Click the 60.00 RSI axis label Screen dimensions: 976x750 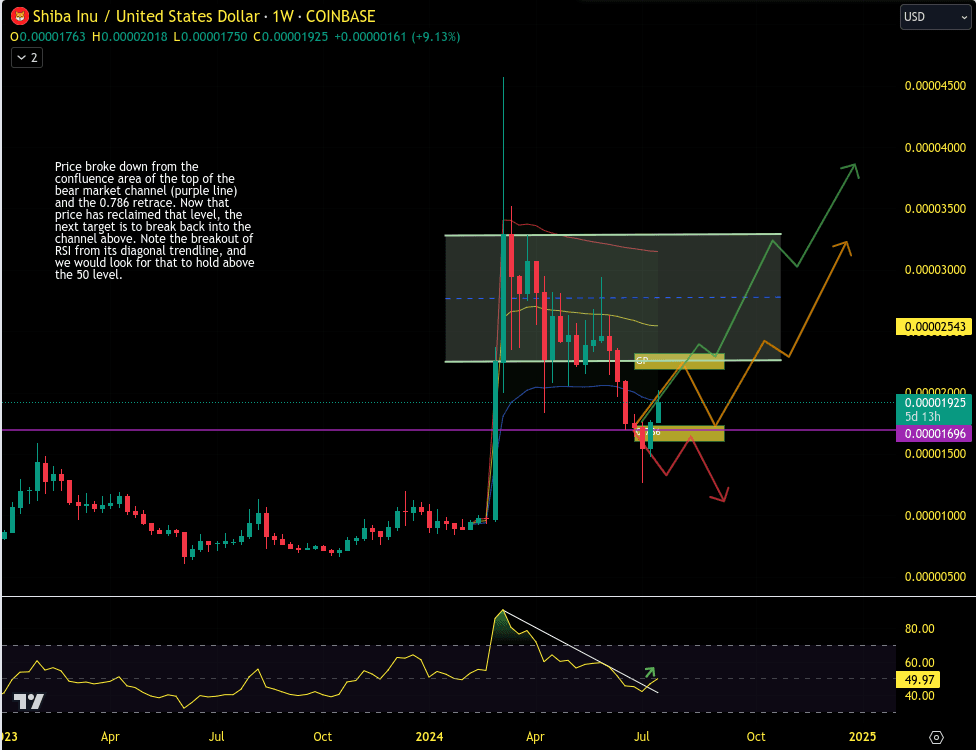pos(919,662)
